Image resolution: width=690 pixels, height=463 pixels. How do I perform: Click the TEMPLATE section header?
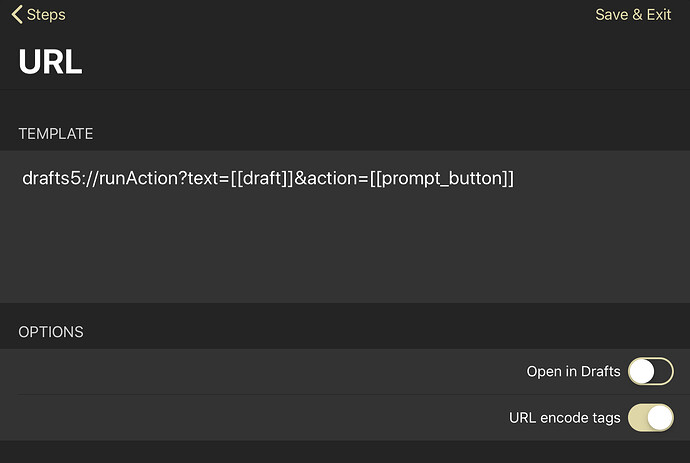coord(56,134)
